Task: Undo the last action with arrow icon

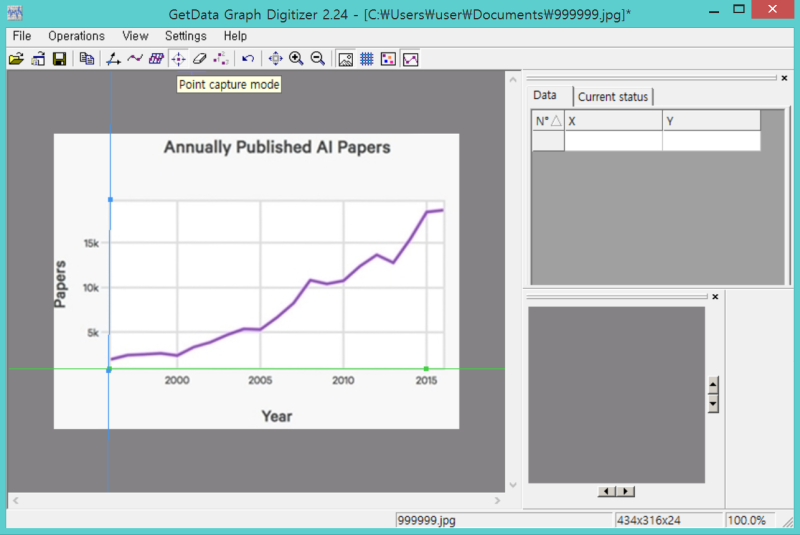Action: click(x=248, y=59)
